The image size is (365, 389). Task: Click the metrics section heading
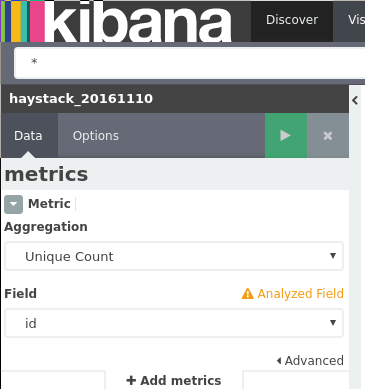[x=46, y=174]
